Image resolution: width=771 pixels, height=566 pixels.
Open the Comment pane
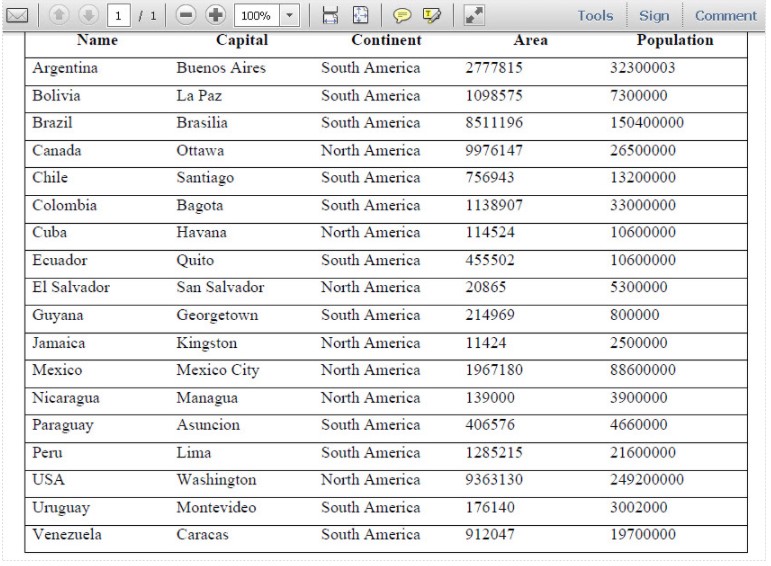725,16
